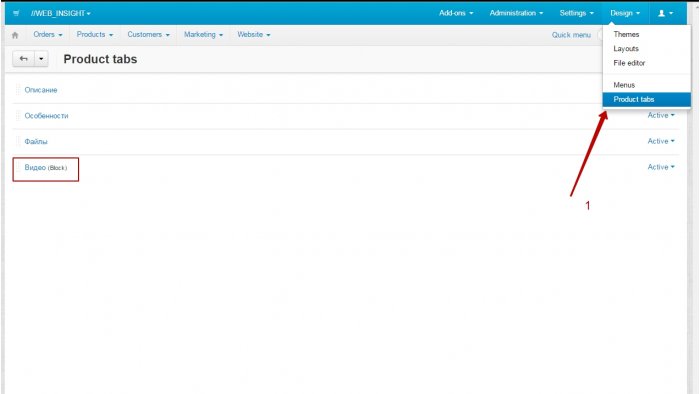This screenshot has width=700, height=394.
Task: Open the Add-ons menu
Action: coord(456,13)
